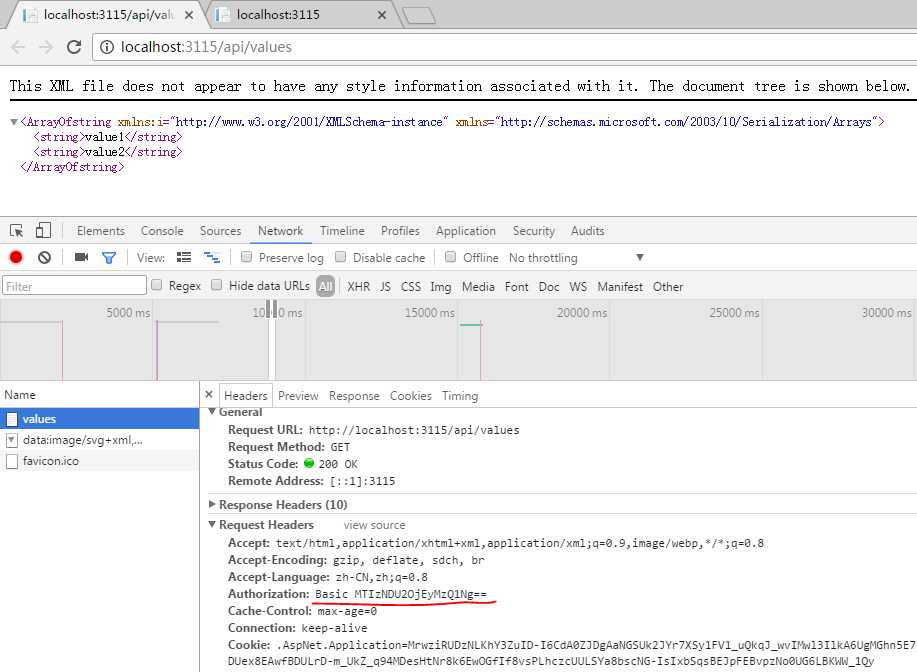
Task: Select the Headers tab of request
Action: tap(246, 396)
